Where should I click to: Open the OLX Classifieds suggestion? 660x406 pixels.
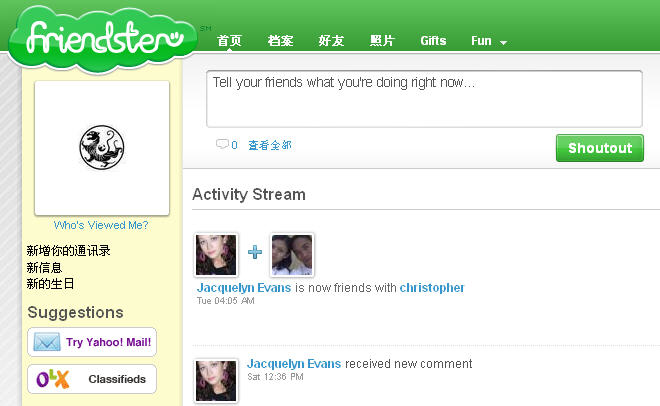click(92, 379)
